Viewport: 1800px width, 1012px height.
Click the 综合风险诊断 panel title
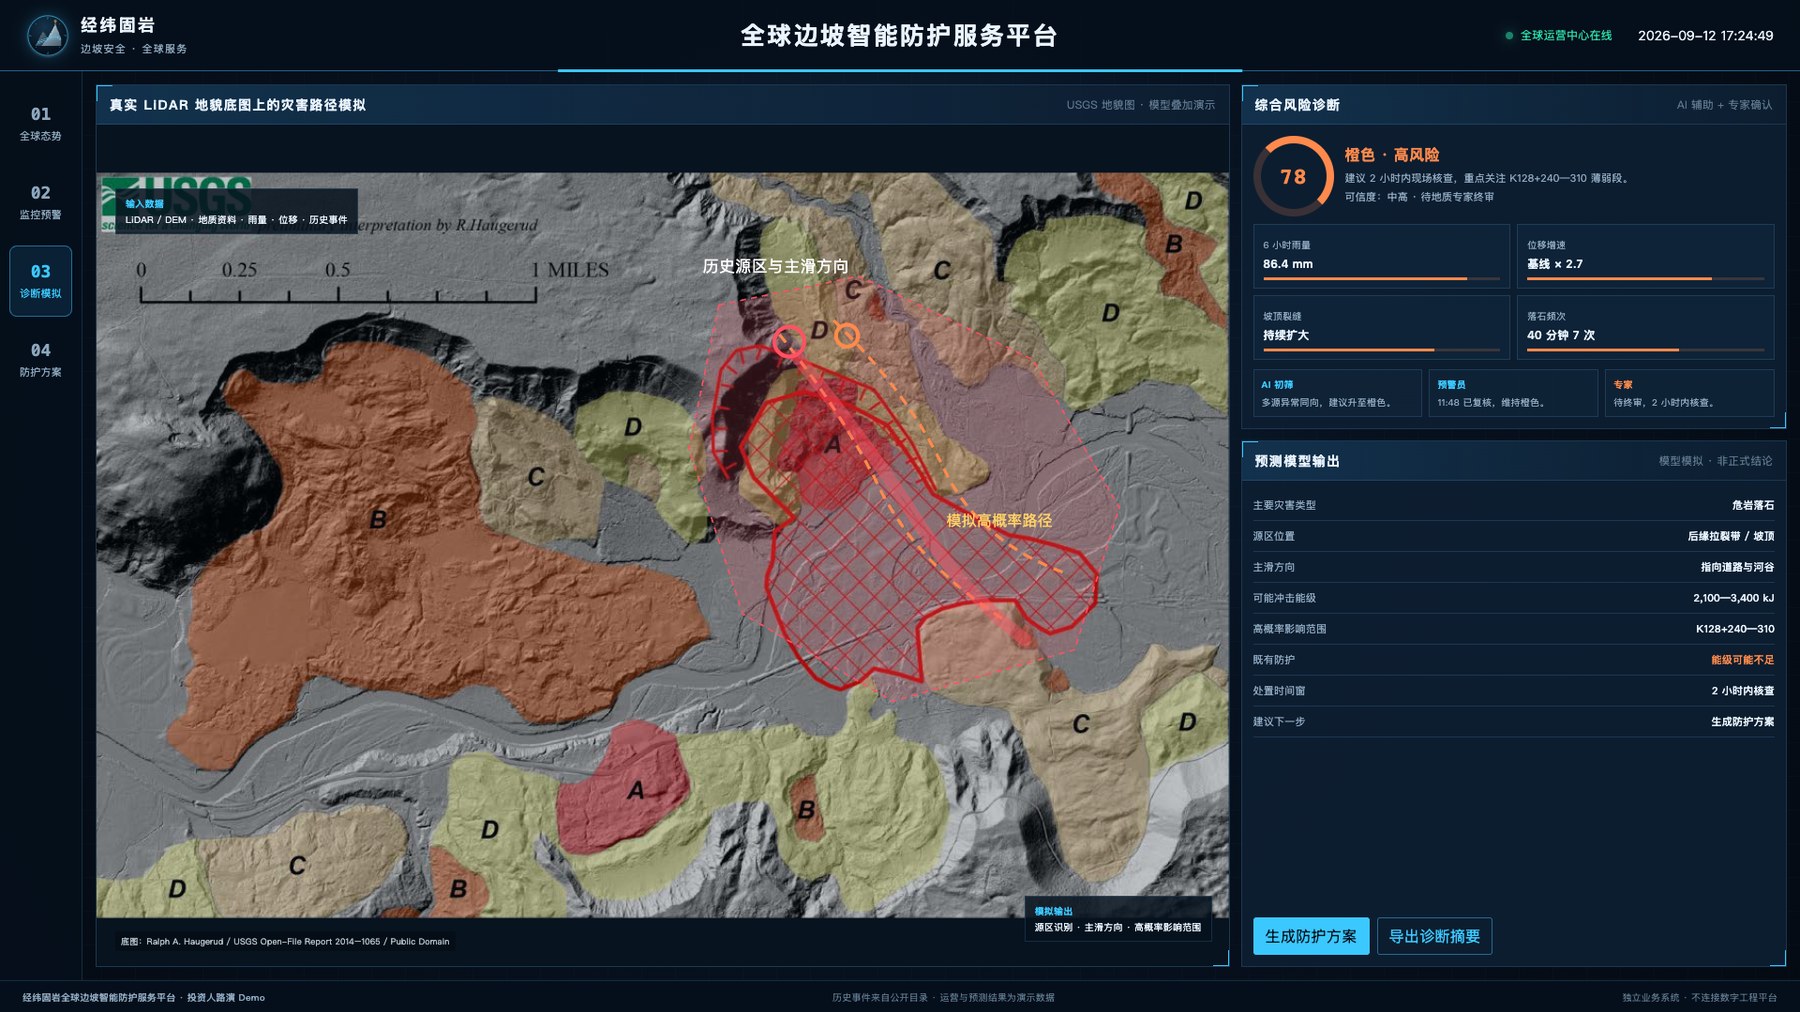coord(1297,105)
